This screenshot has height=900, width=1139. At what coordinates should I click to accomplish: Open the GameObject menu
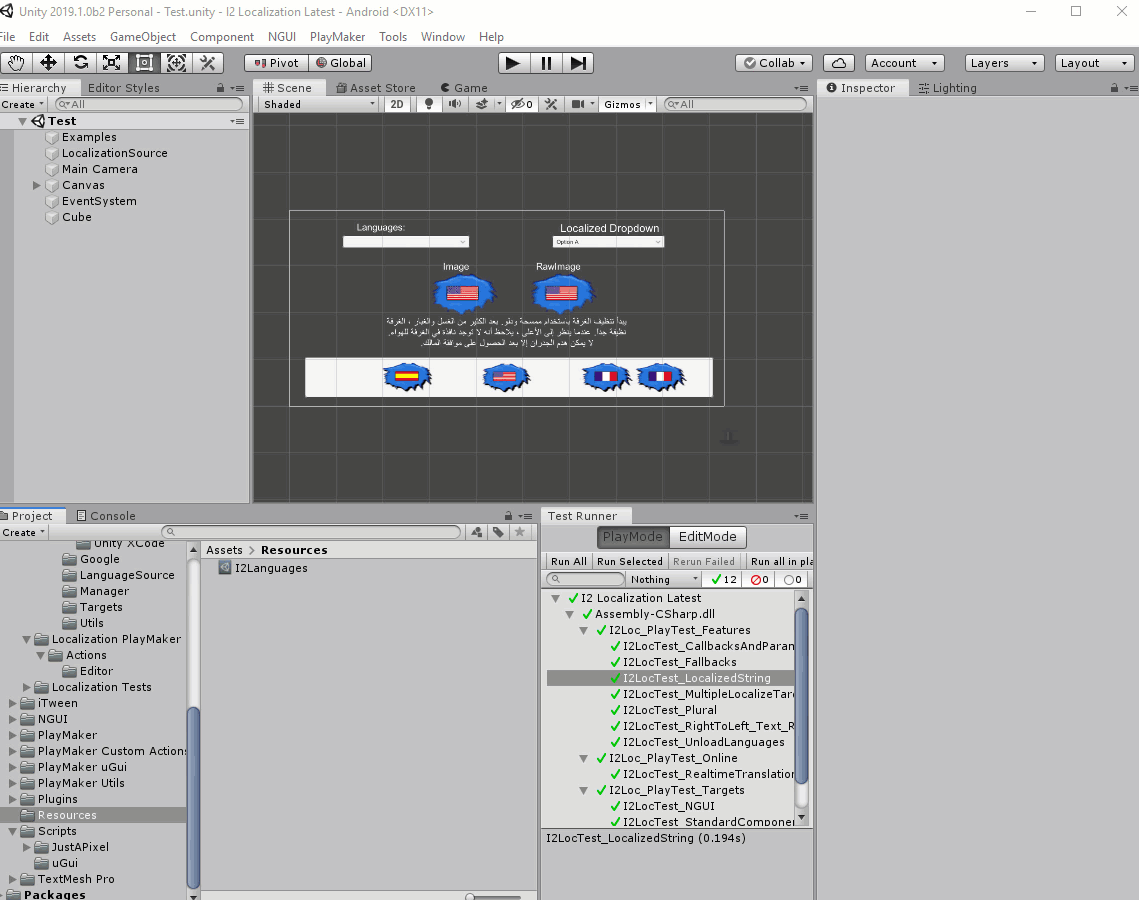point(143,37)
